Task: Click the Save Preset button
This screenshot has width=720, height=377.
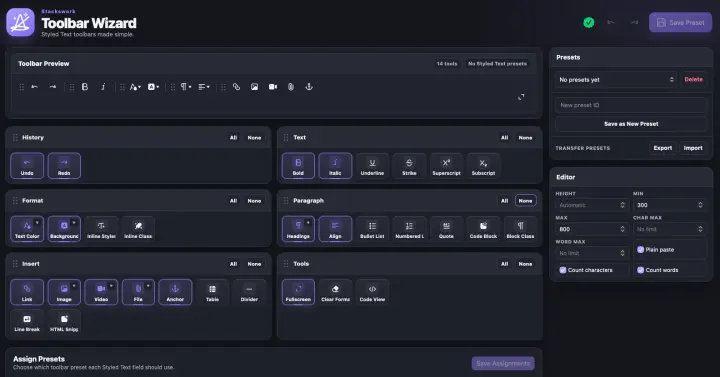Action: (681, 23)
